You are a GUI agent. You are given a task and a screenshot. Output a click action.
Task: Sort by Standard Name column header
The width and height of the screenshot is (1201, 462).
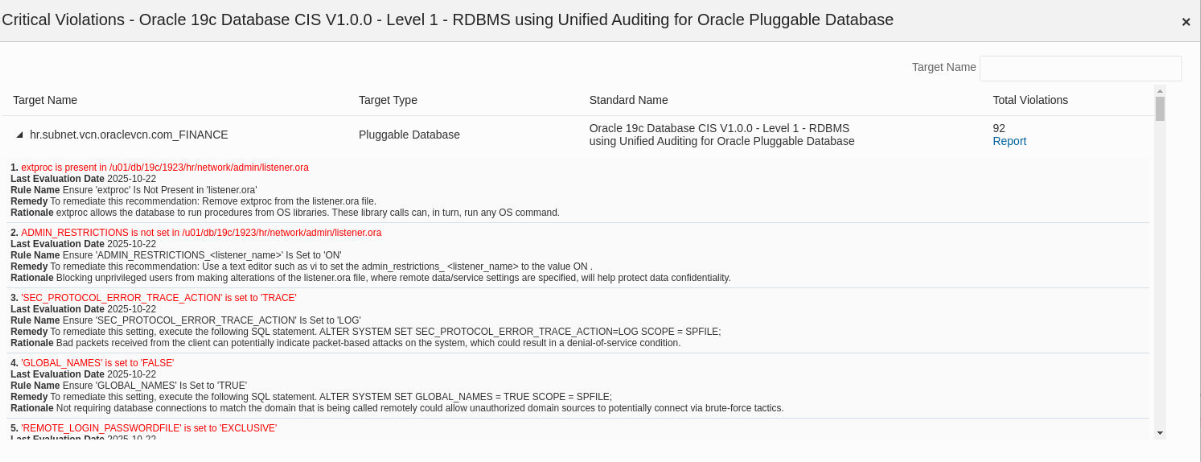click(x=628, y=100)
